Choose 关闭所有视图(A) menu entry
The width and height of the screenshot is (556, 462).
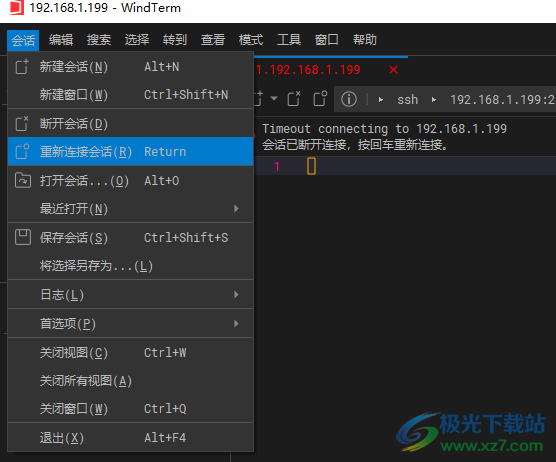[x=130, y=381]
